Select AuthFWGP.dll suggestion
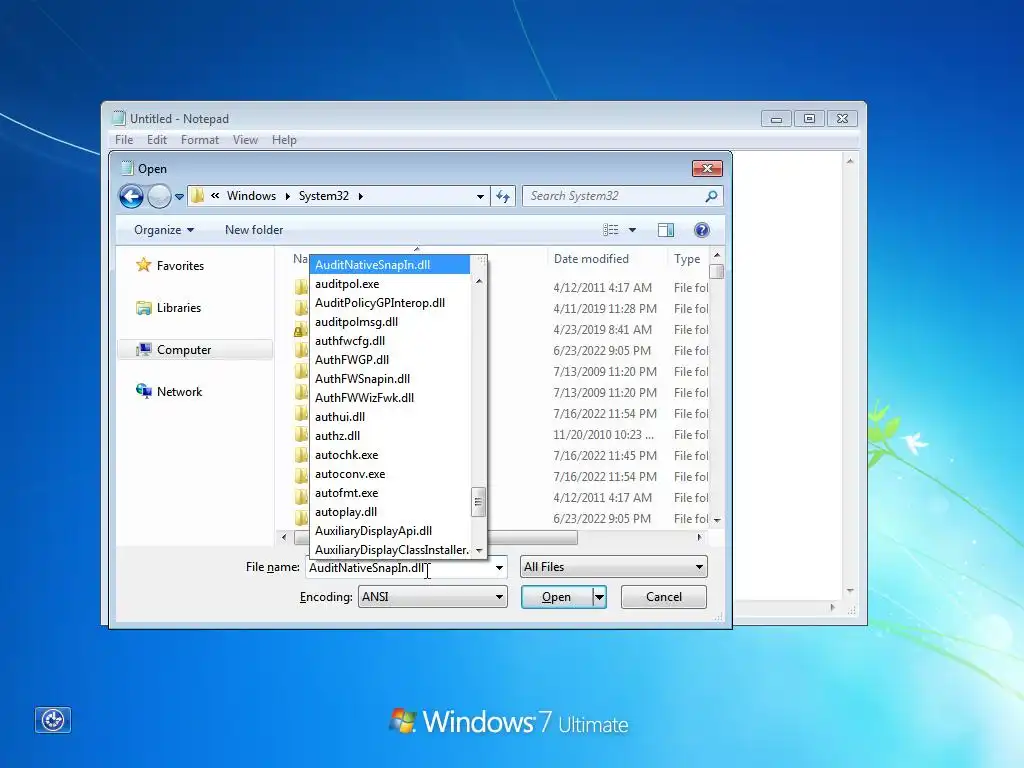 (390, 359)
